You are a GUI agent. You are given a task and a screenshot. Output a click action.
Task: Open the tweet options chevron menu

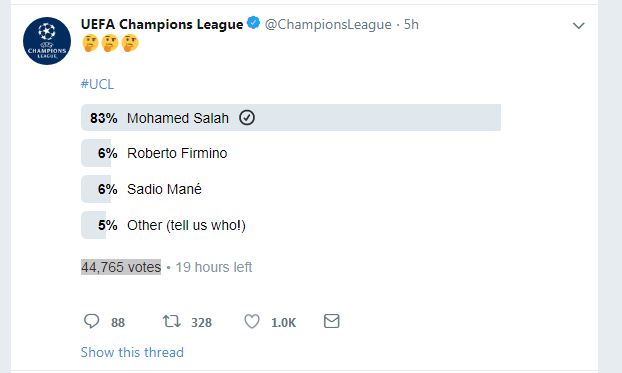(x=579, y=26)
